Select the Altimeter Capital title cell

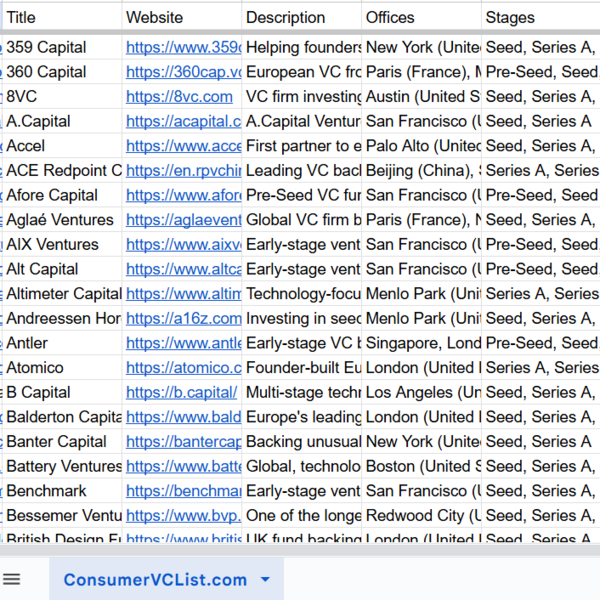click(62, 294)
